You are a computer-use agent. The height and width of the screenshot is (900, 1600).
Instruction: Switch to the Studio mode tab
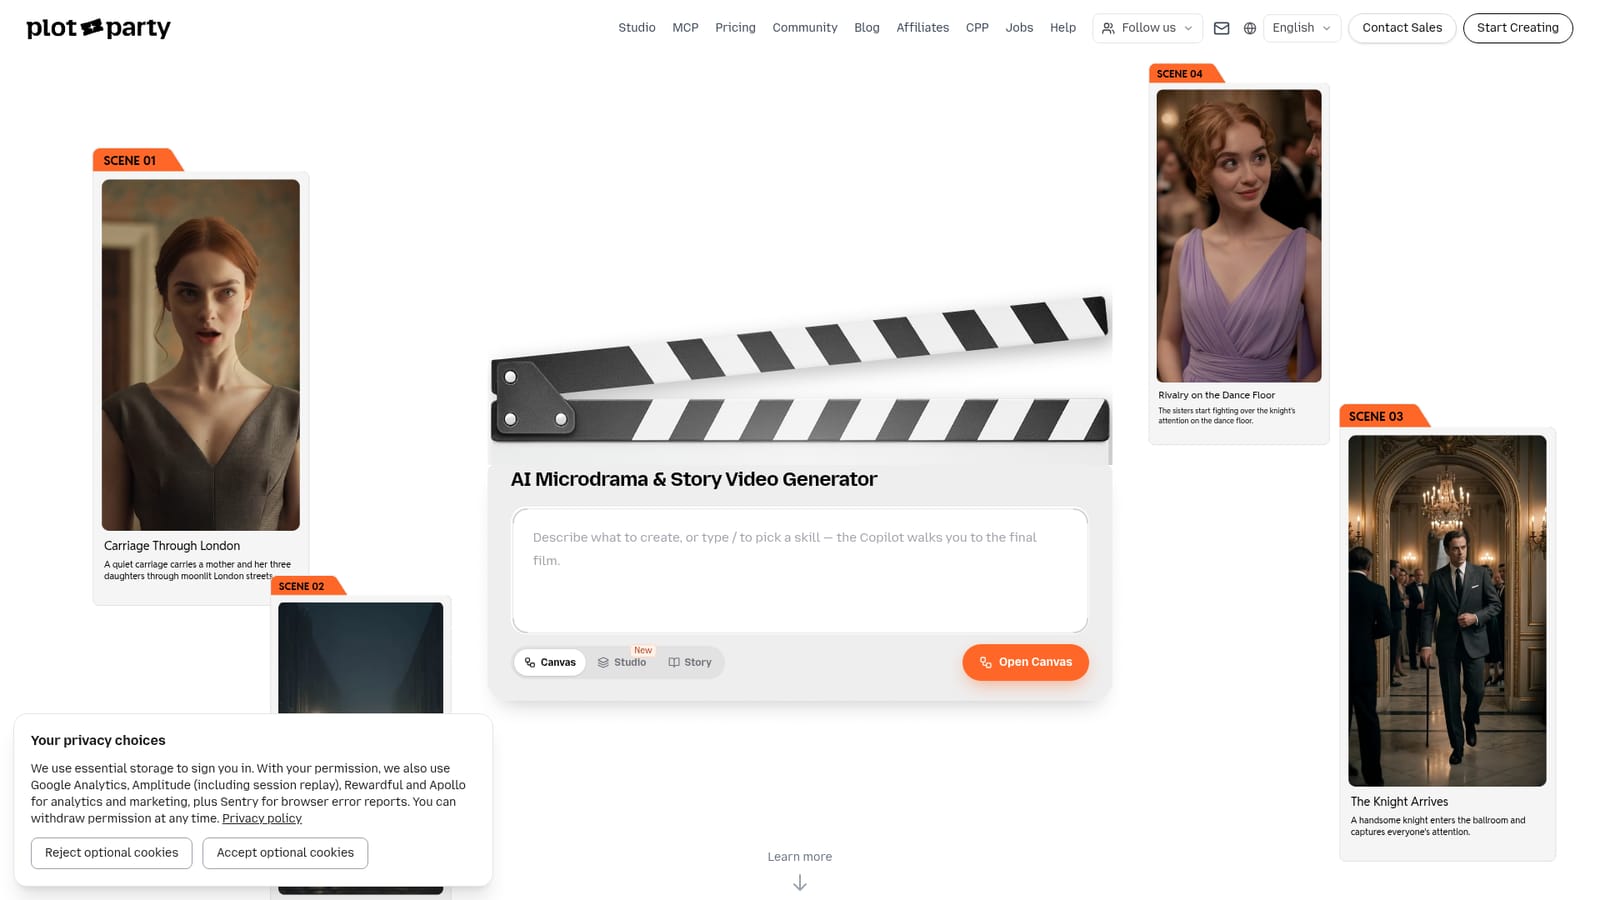tap(622, 662)
